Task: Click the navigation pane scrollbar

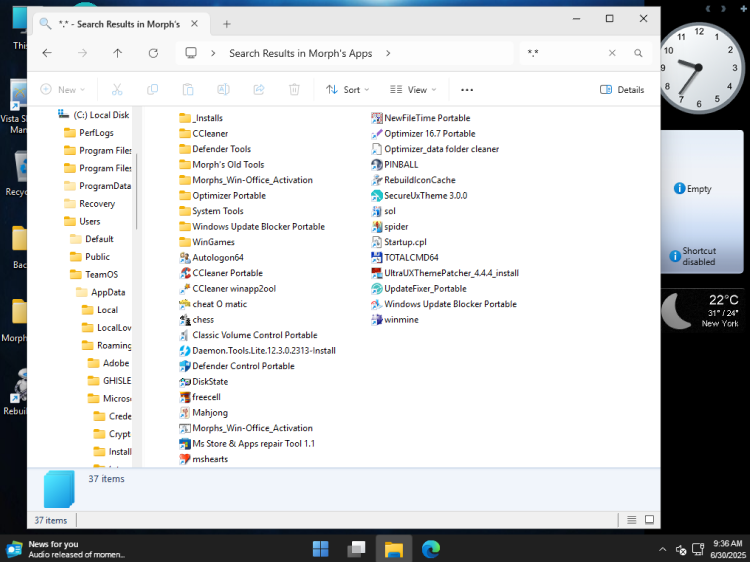Action: [x=136, y=191]
